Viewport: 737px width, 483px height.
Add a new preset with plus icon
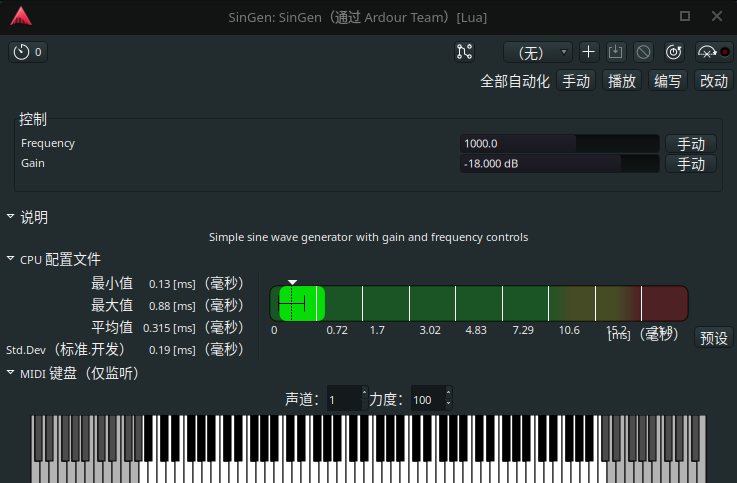pyautogui.click(x=588, y=52)
